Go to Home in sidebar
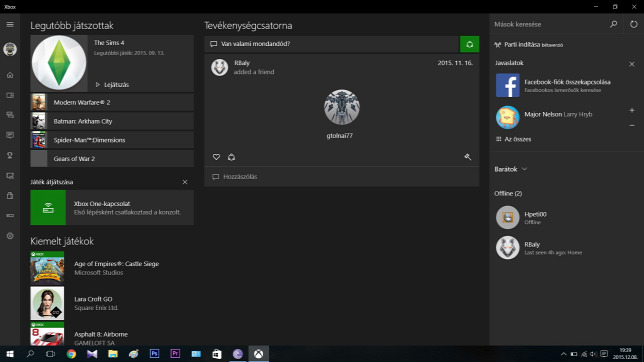 [x=10, y=75]
